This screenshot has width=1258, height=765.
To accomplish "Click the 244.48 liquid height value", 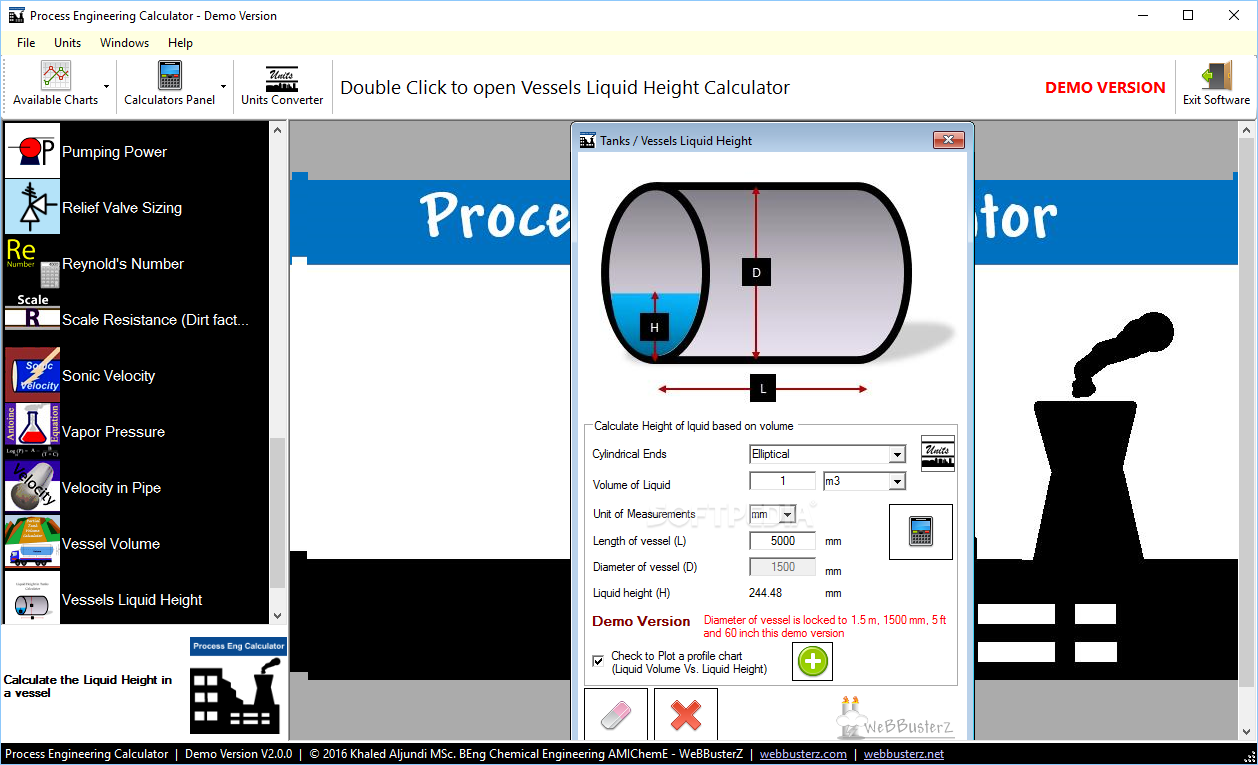I will point(766,593).
